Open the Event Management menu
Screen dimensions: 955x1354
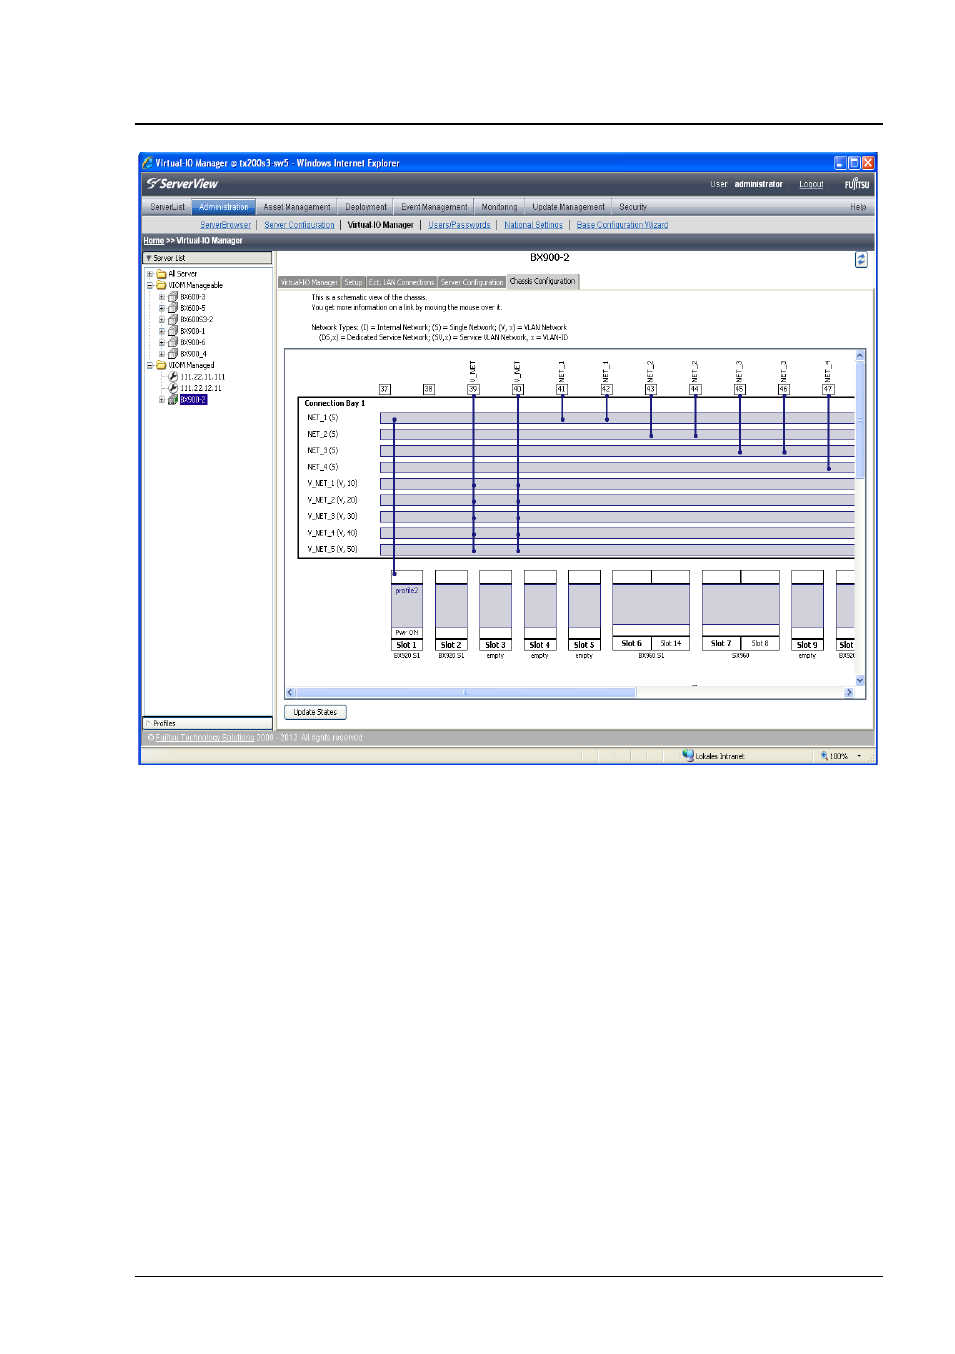pos(434,207)
